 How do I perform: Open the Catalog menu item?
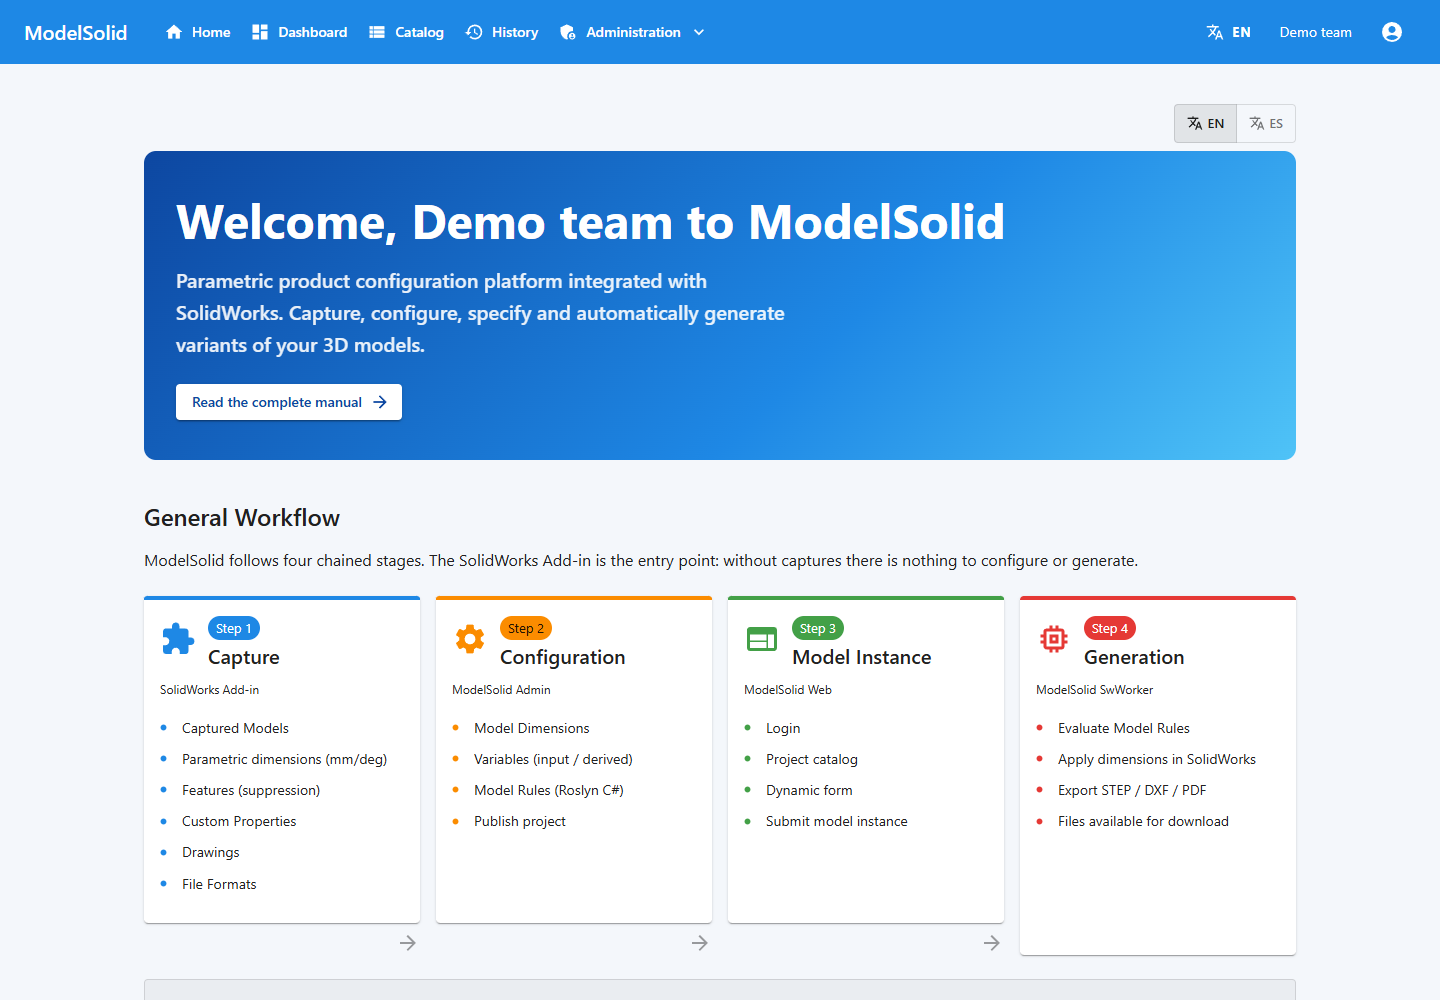coord(406,32)
